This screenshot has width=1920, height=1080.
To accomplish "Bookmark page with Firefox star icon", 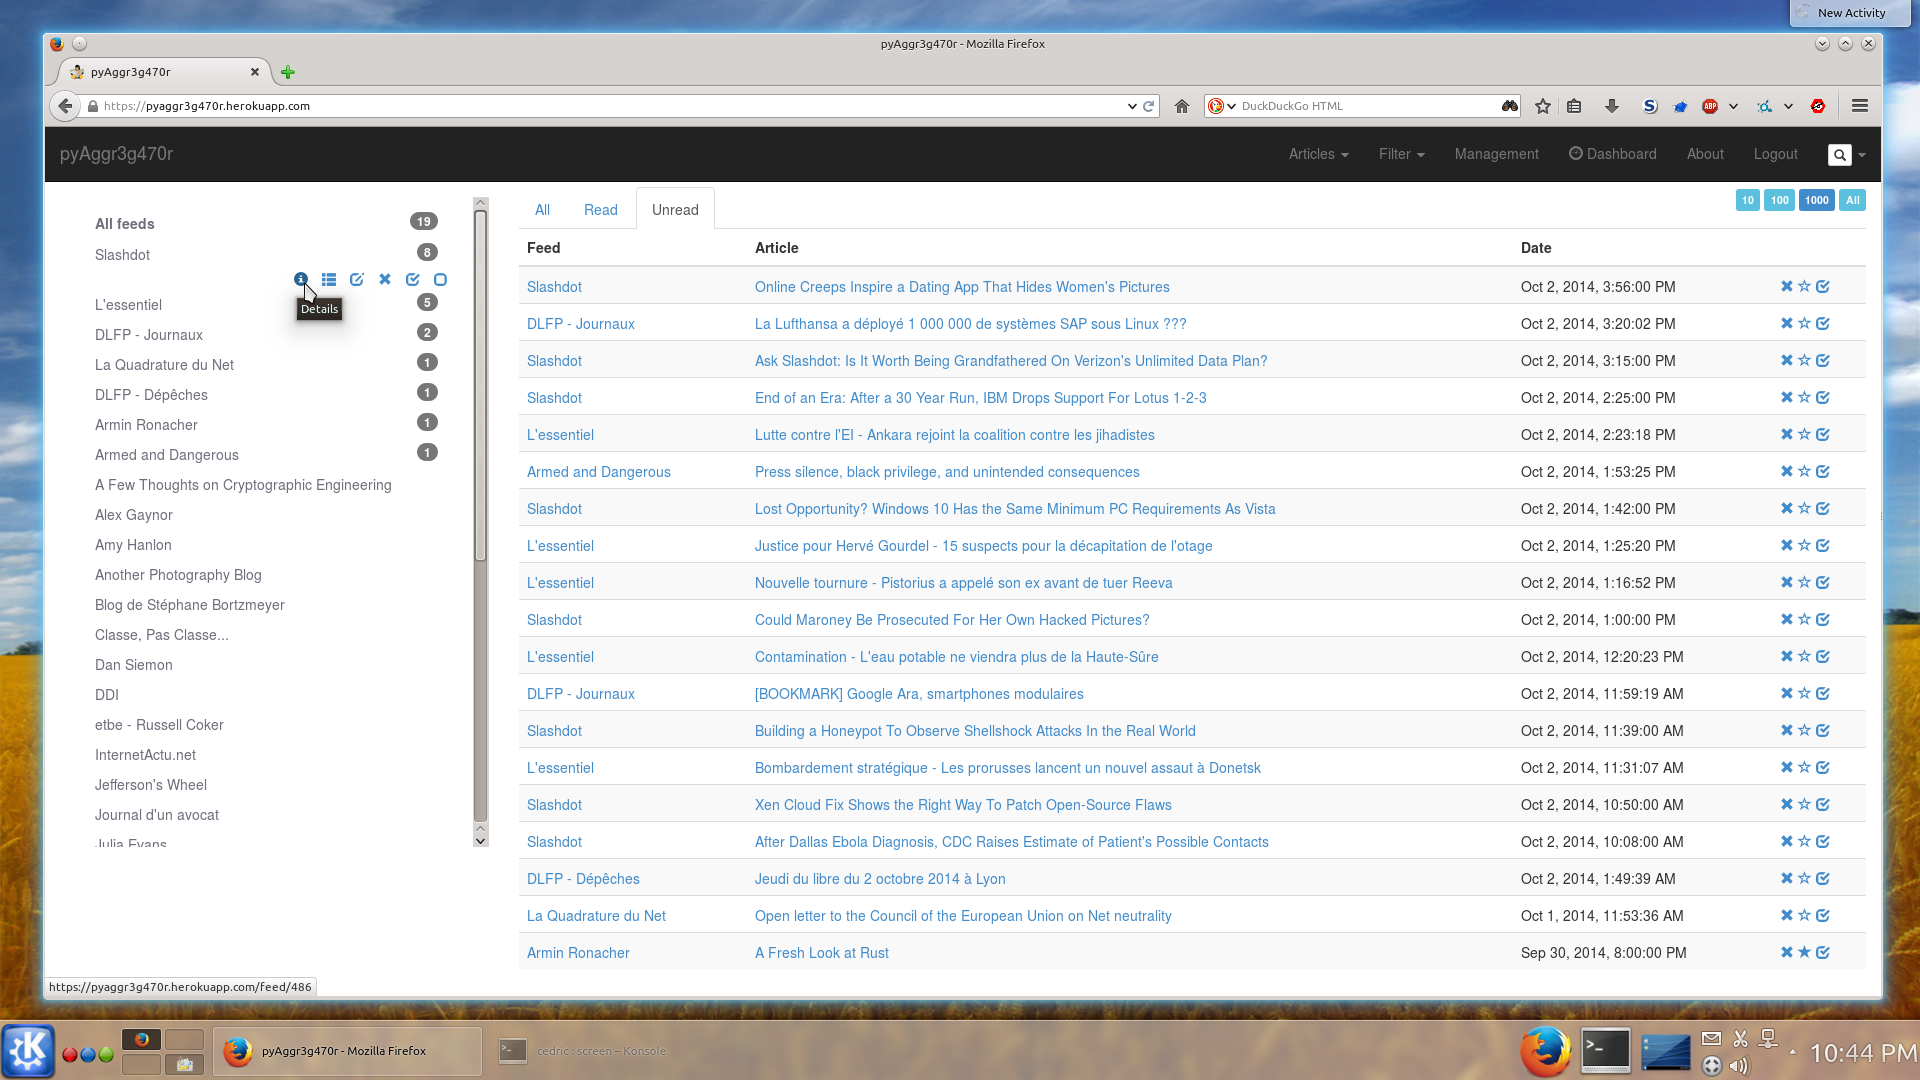I will click(x=1543, y=106).
